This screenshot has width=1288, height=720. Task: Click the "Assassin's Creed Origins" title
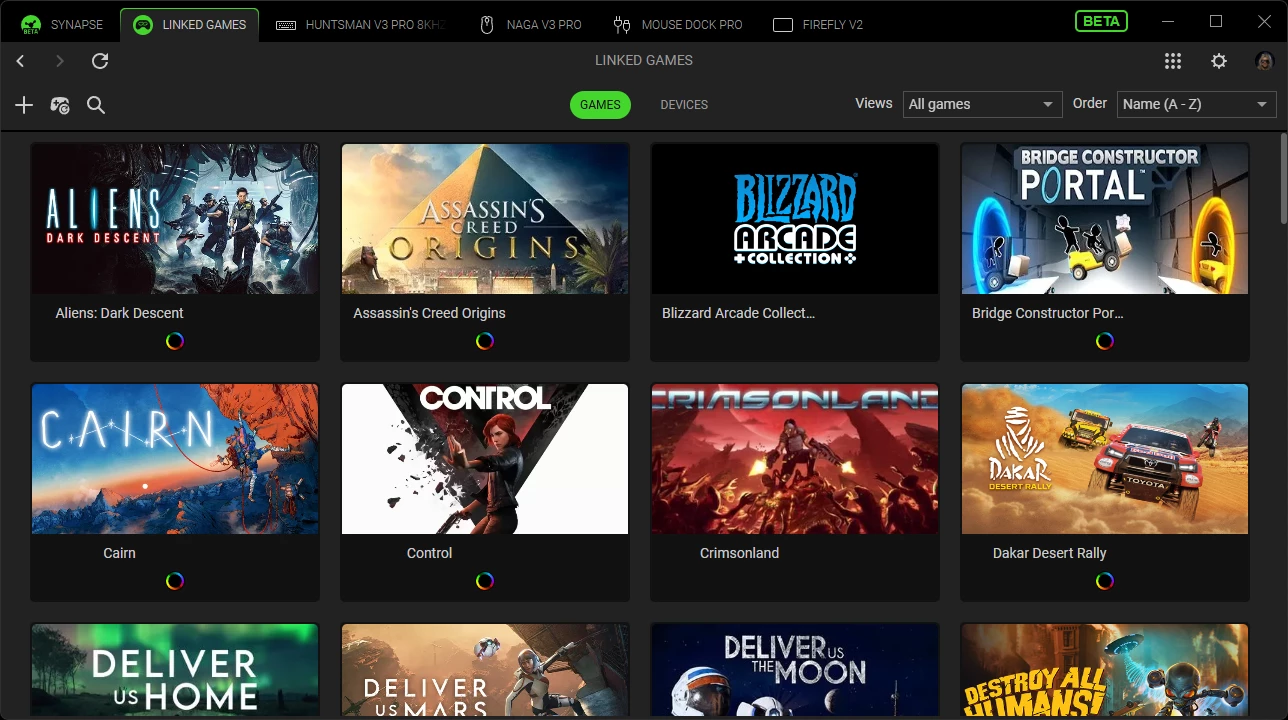click(x=429, y=313)
